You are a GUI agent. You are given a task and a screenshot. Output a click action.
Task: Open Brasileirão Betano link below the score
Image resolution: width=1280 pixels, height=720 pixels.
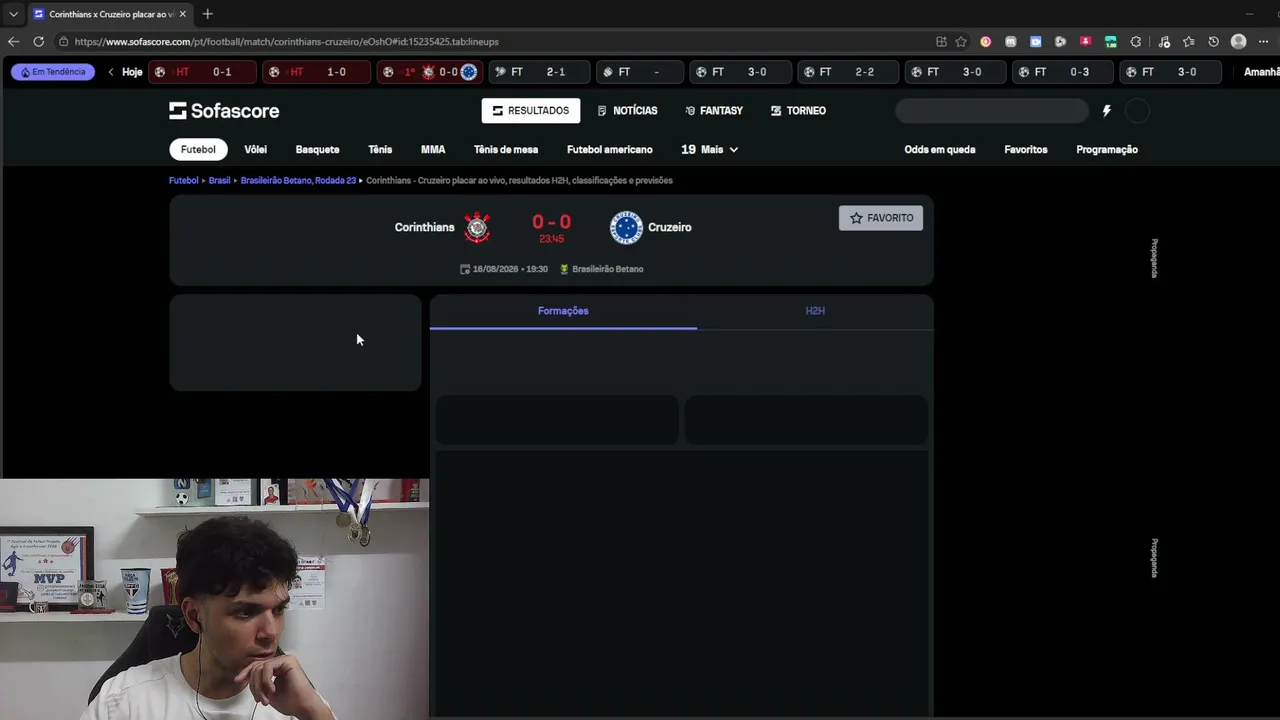click(602, 269)
